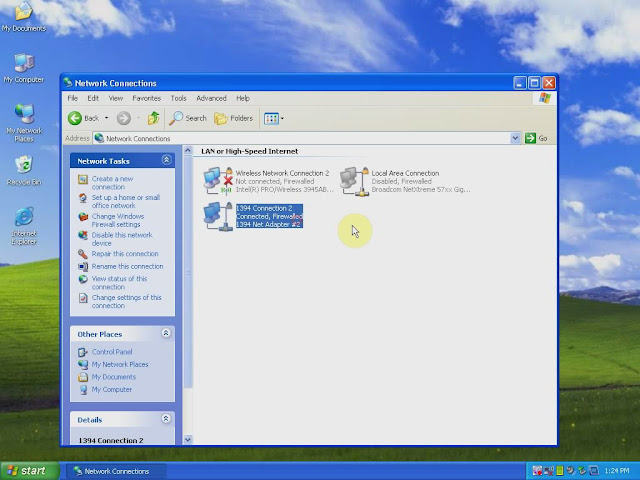Screen dimensions: 640x480
Task: Open the Help menu
Action: click(x=243, y=98)
